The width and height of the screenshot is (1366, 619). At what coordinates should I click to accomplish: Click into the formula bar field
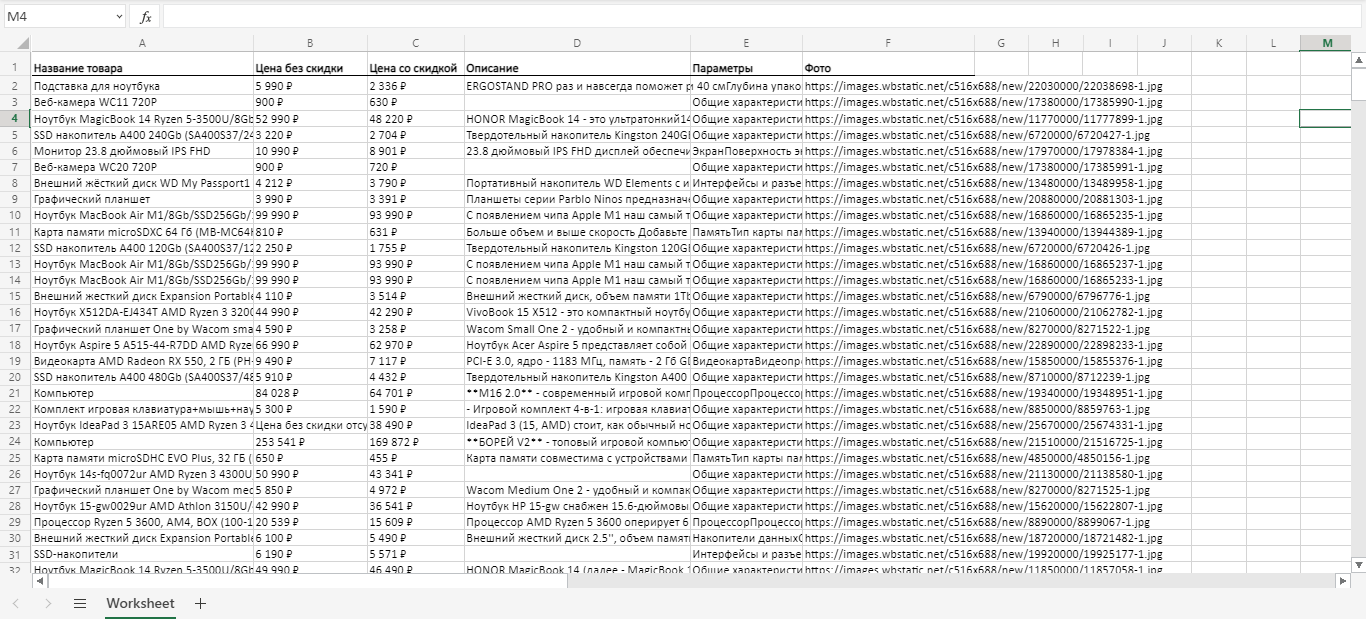coord(762,17)
